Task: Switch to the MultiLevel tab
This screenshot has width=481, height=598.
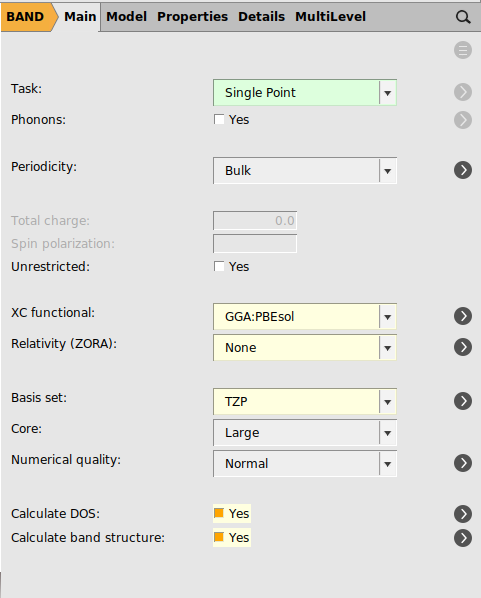Action: point(330,17)
